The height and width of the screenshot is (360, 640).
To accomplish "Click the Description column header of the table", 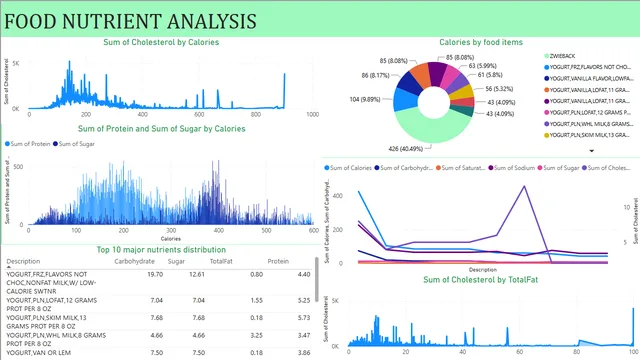I will point(23,261).
